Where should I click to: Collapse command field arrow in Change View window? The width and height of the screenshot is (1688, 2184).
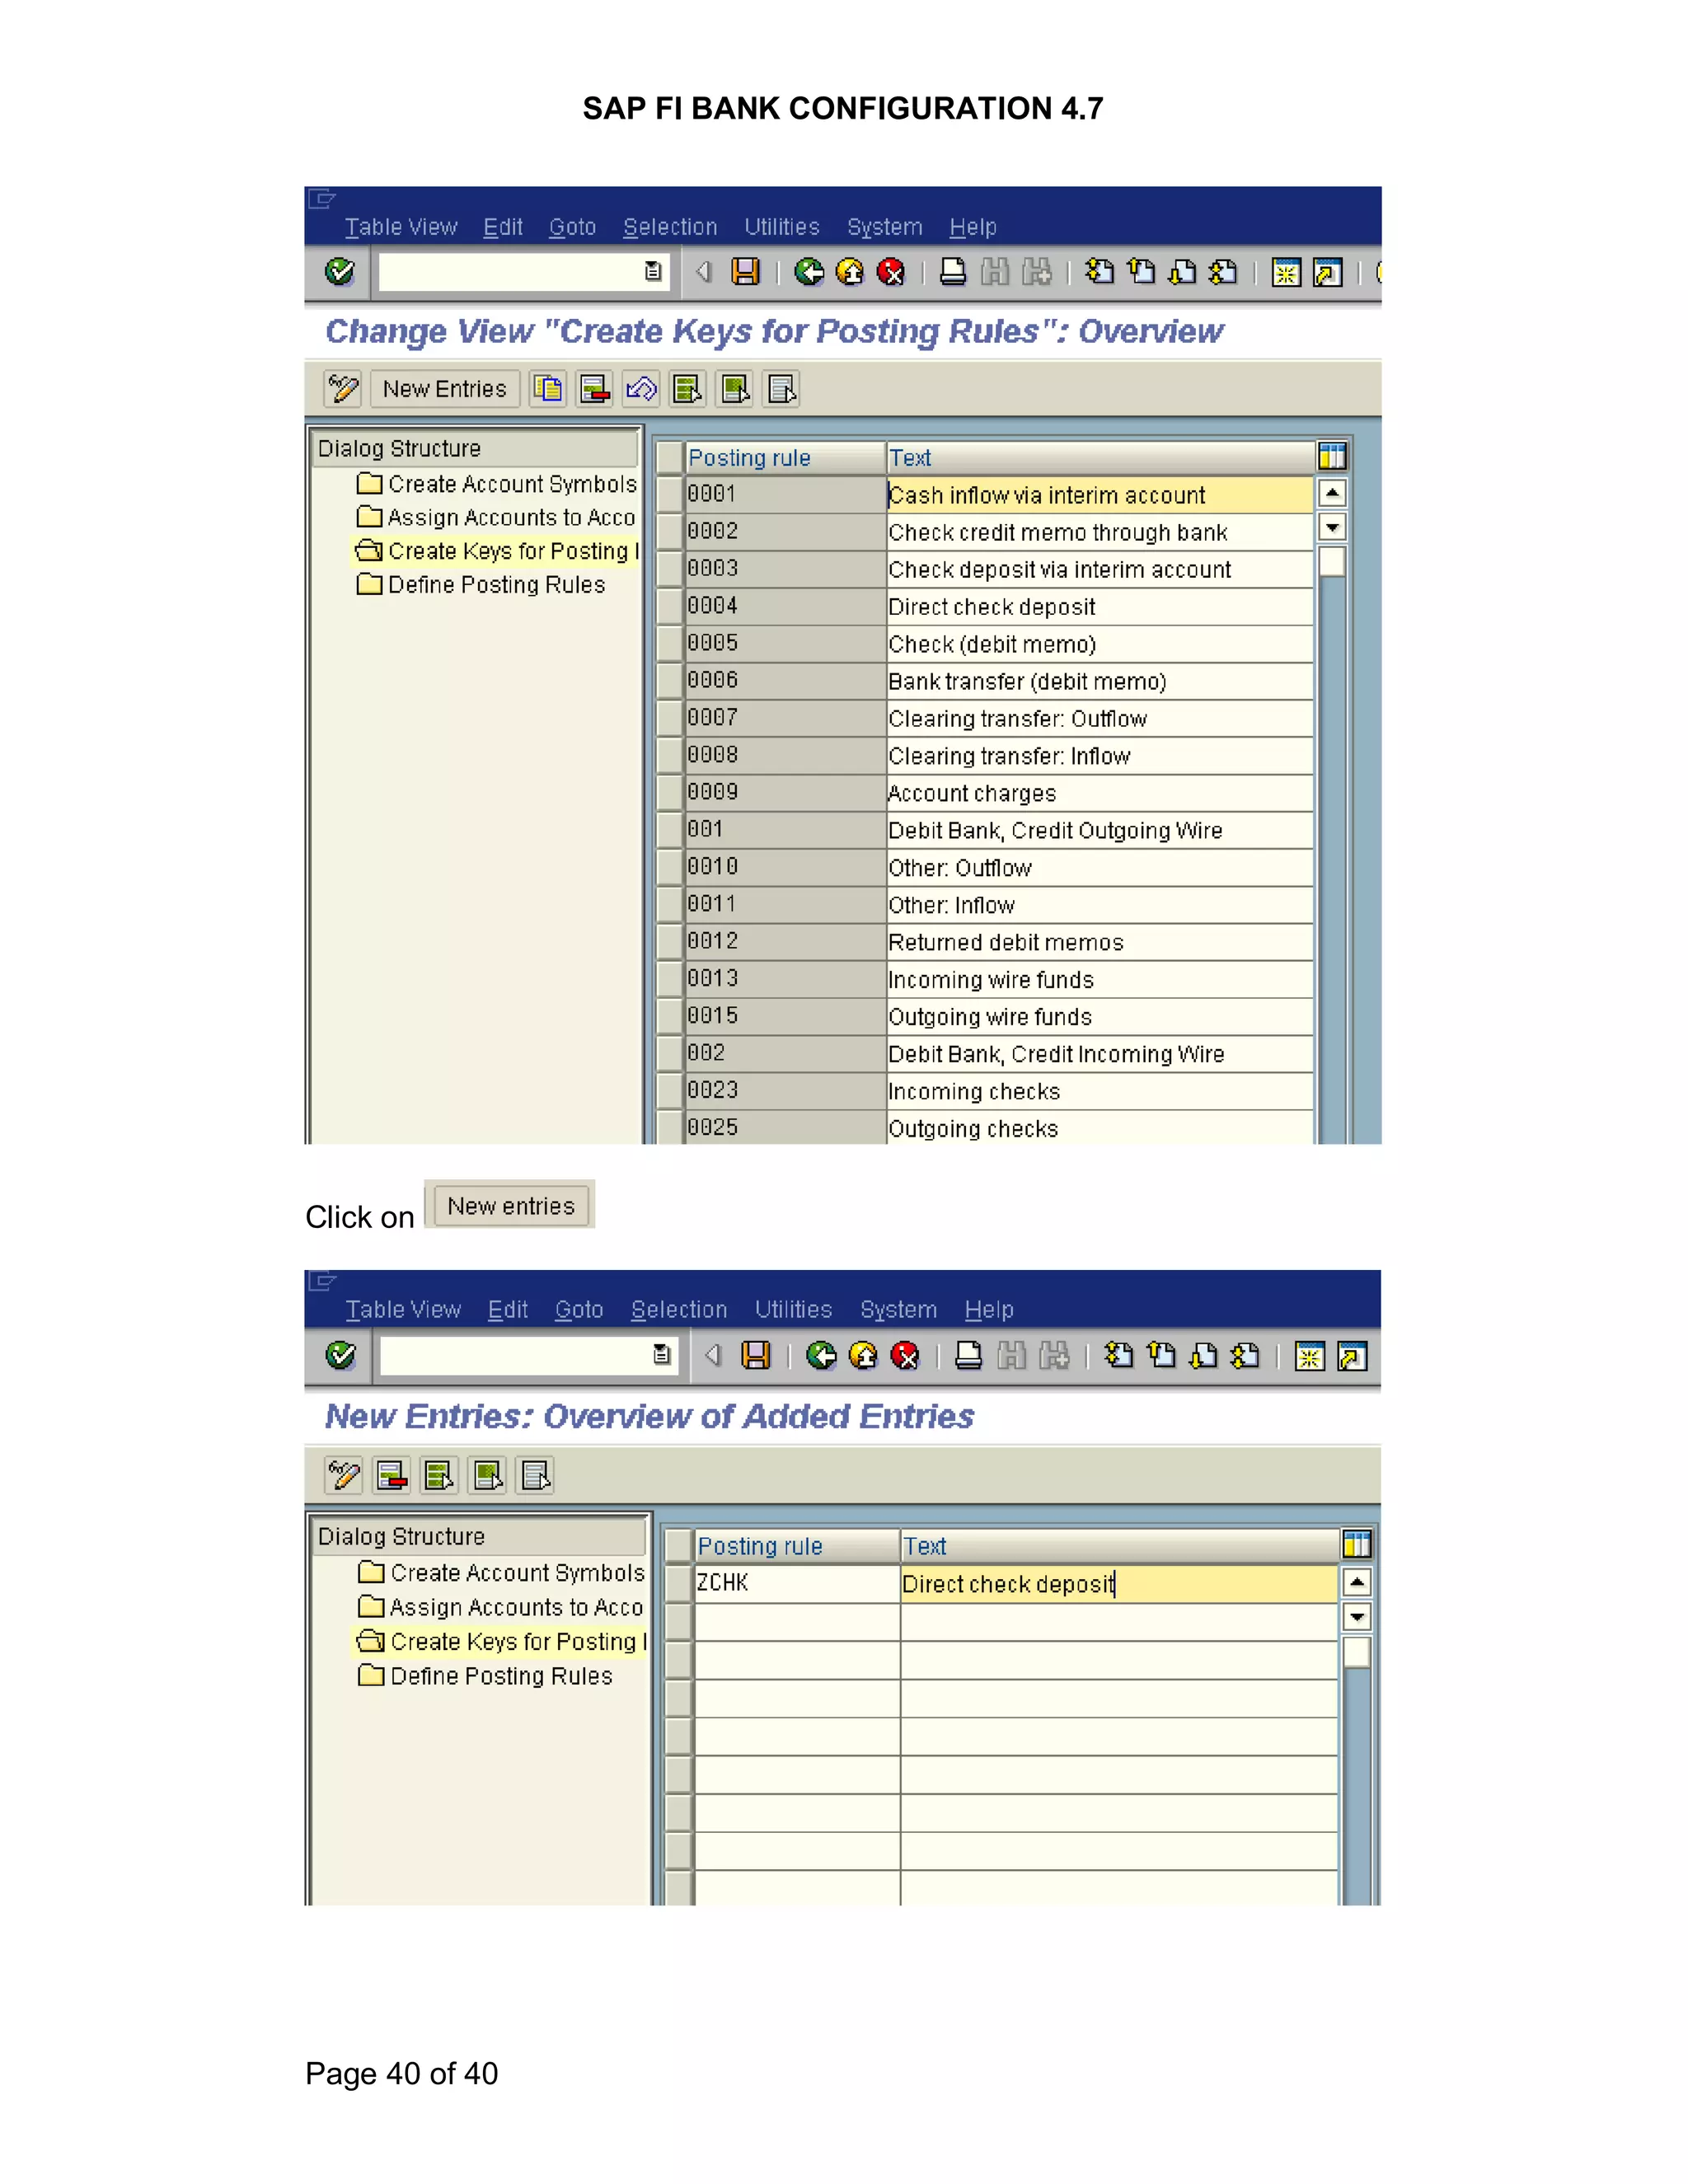[704, 271]
